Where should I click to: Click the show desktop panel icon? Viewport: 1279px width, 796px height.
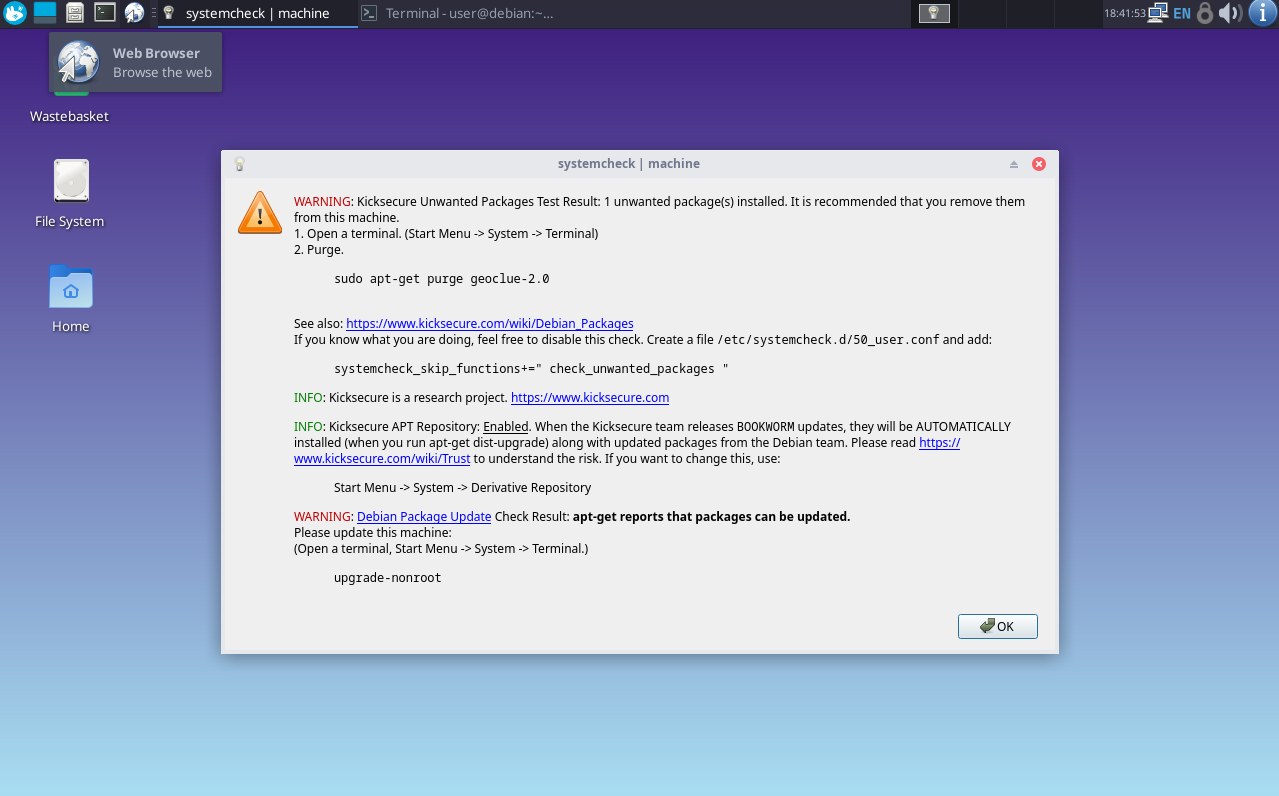click(45, 13)
